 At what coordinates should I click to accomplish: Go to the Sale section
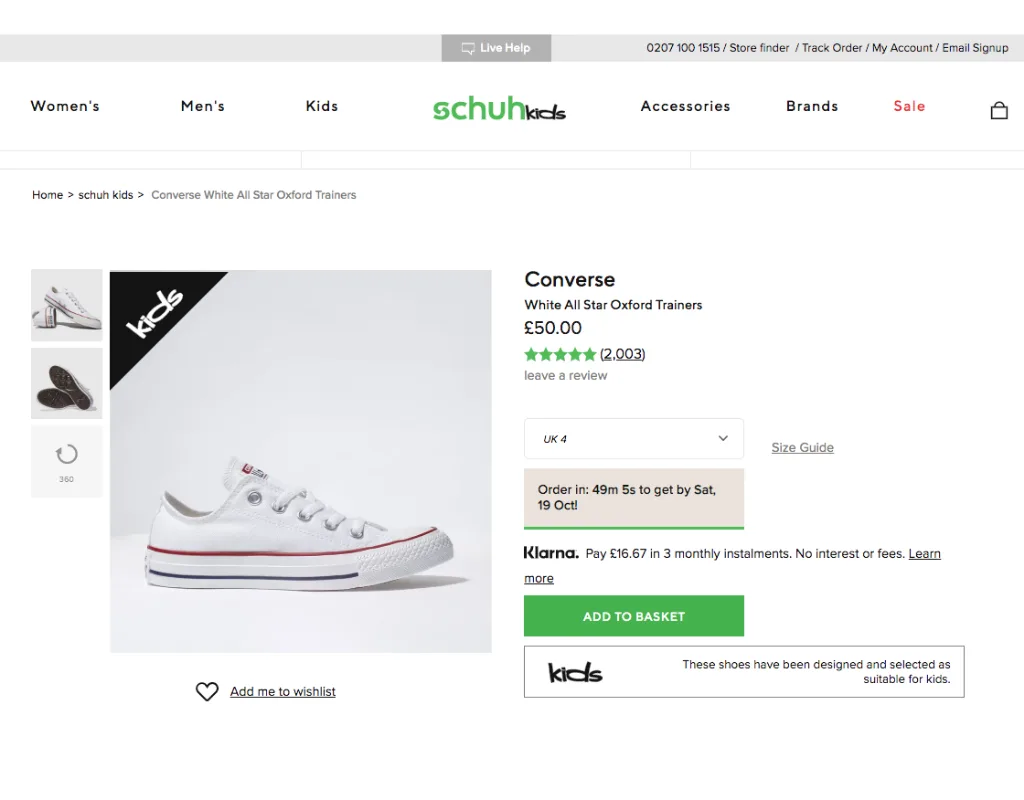tap(909, 106)
